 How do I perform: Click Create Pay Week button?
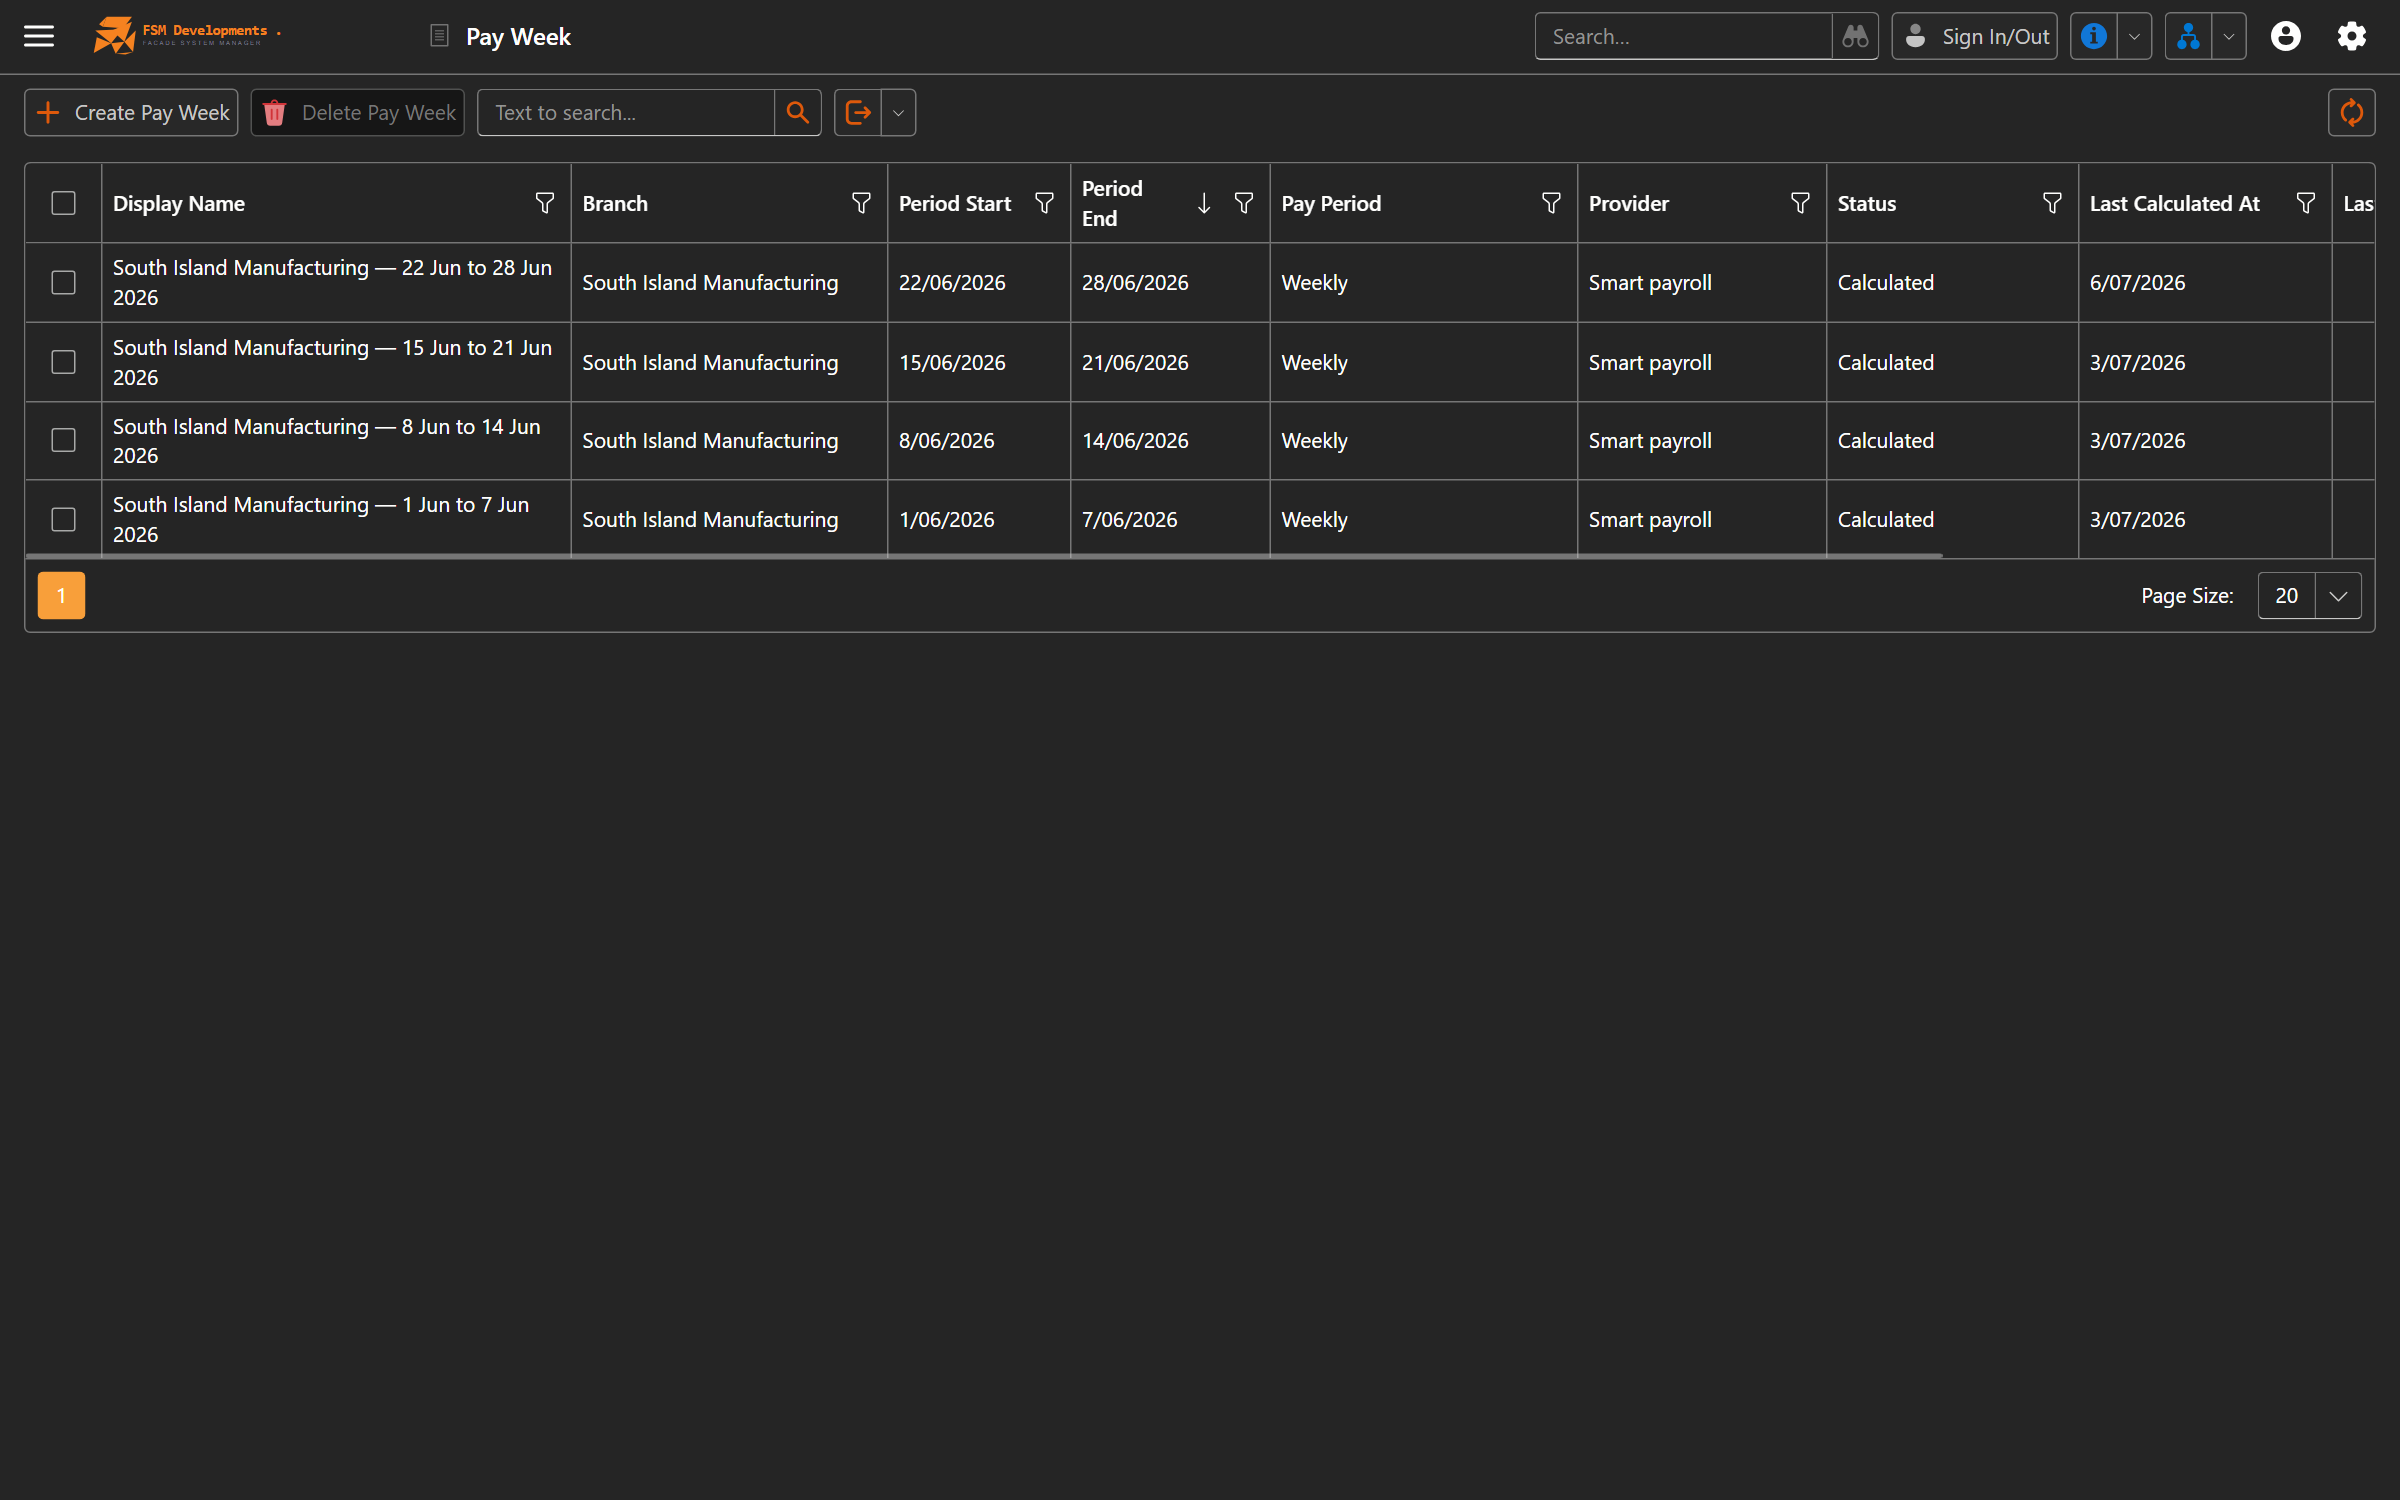coord(131,113)
